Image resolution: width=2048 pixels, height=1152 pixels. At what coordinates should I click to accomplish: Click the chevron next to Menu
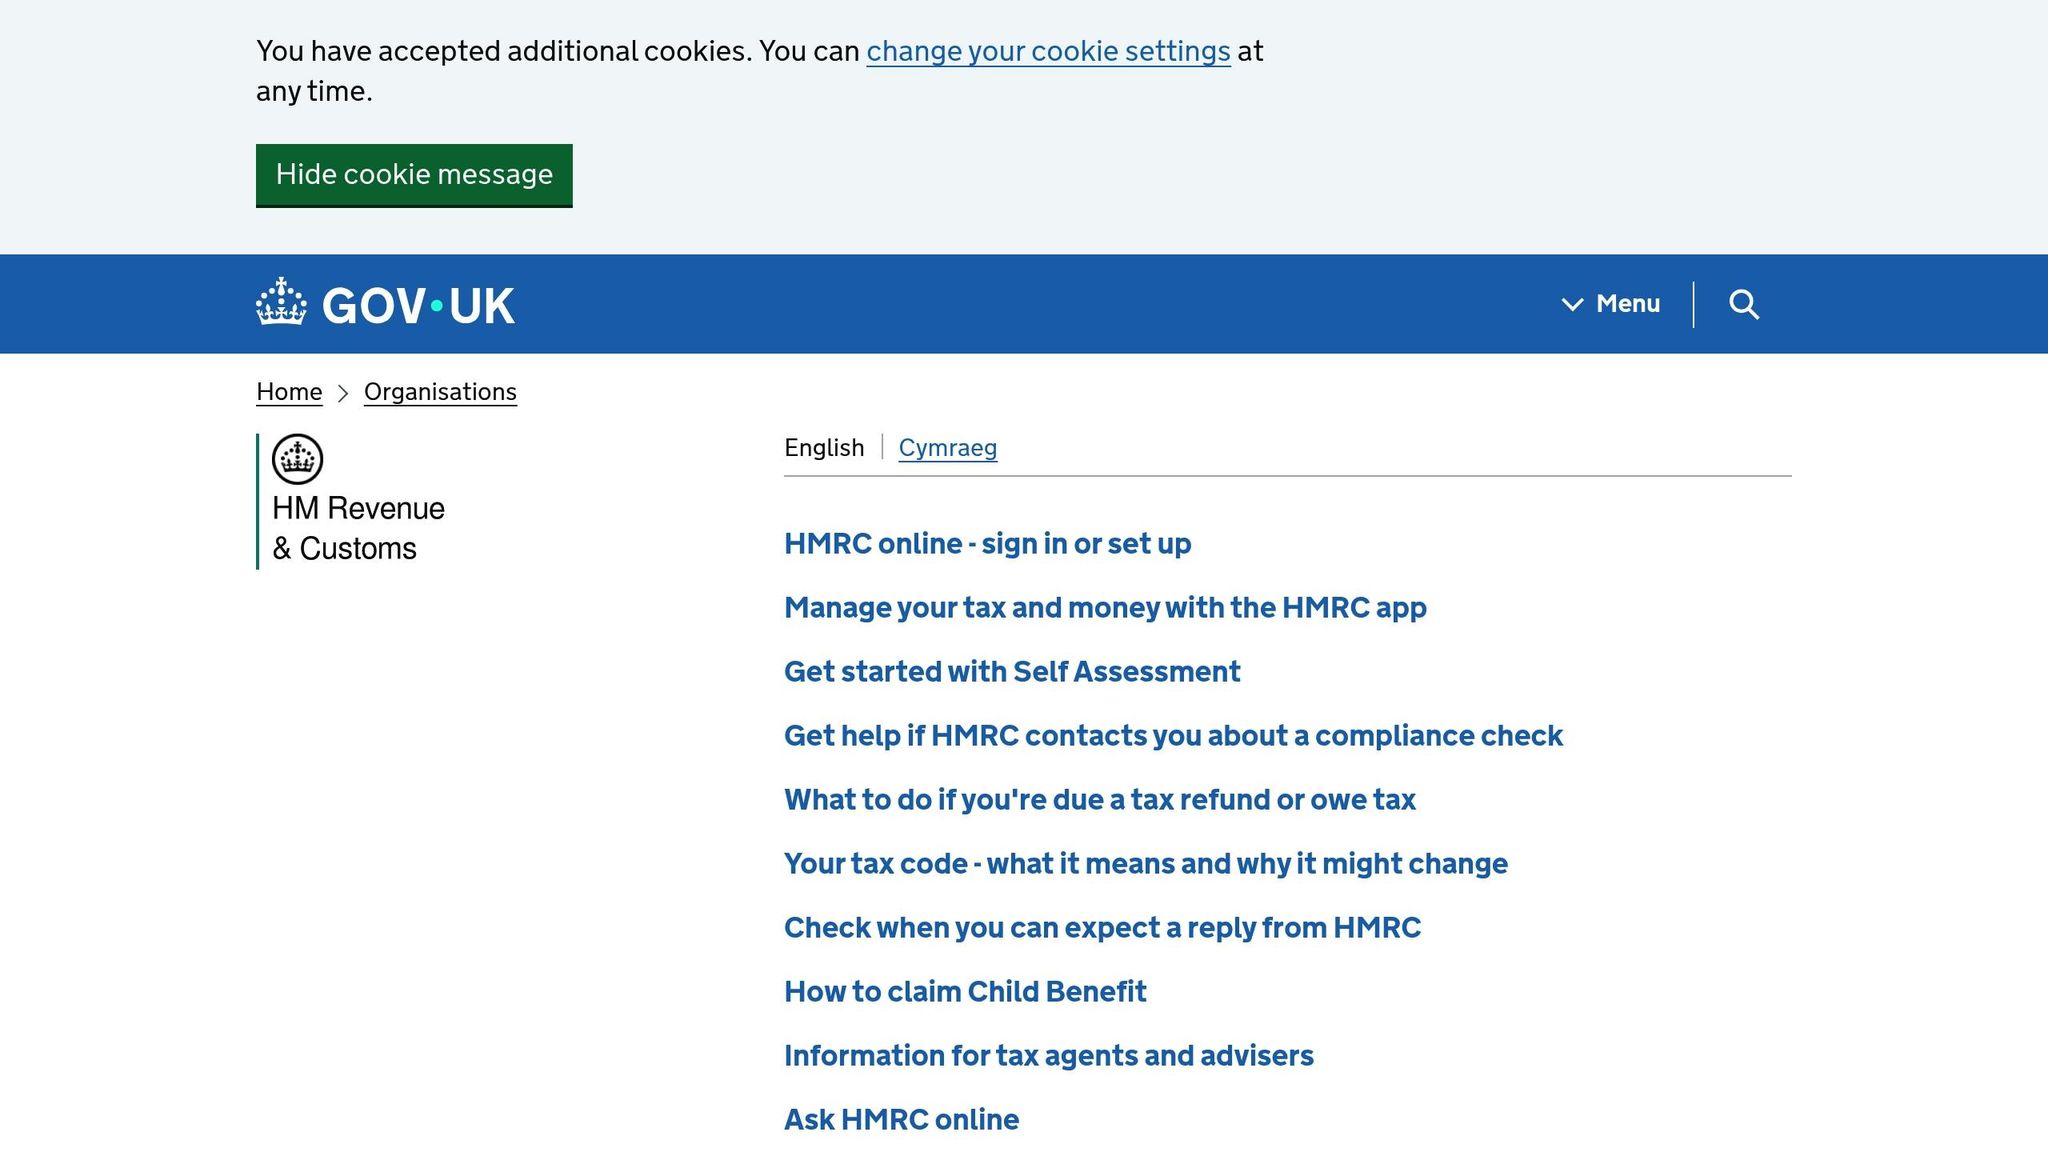pos(1572,304)
